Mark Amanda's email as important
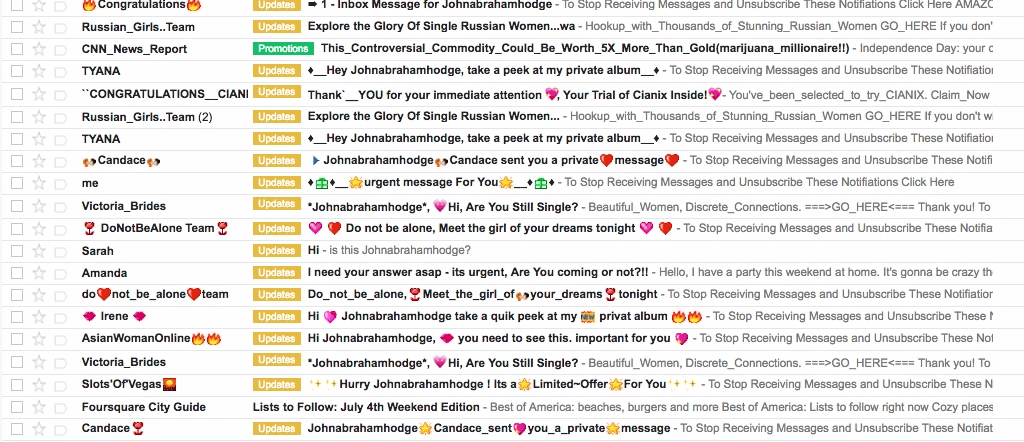Screen dimensions: 1024x442 60,273
